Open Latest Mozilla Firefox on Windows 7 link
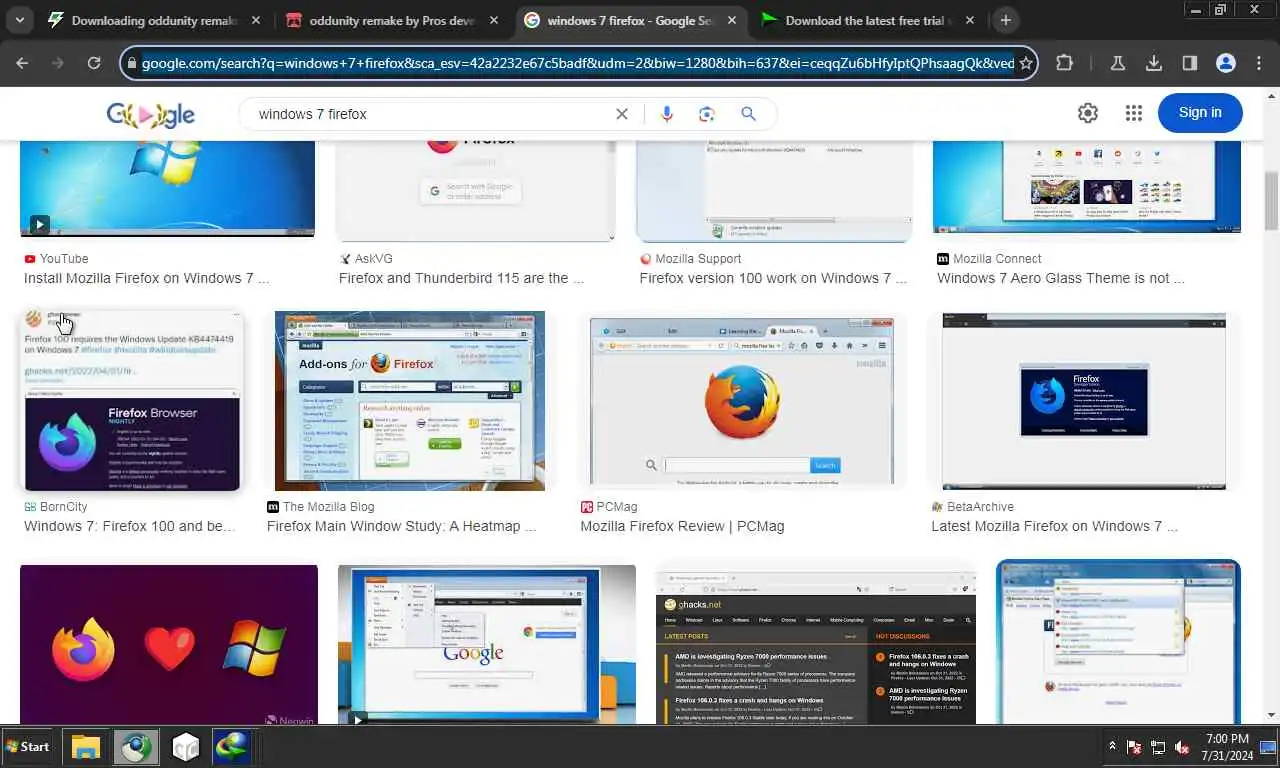The height and width of the screenshot is (768, 1280). tap(1054, 526)
